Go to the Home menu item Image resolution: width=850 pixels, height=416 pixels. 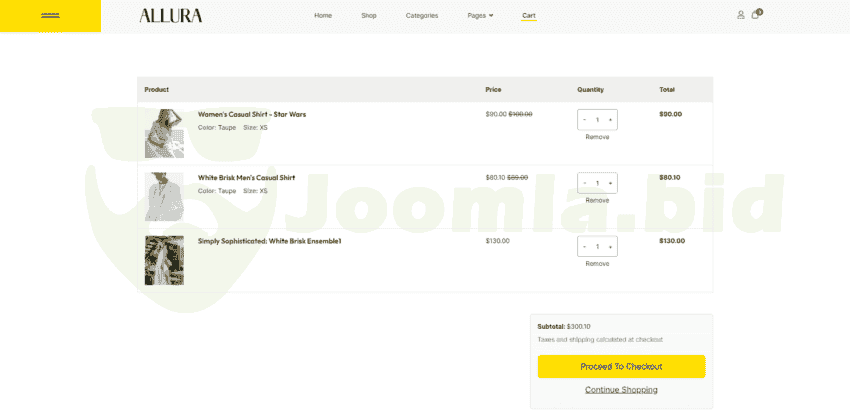click(323, 15)
